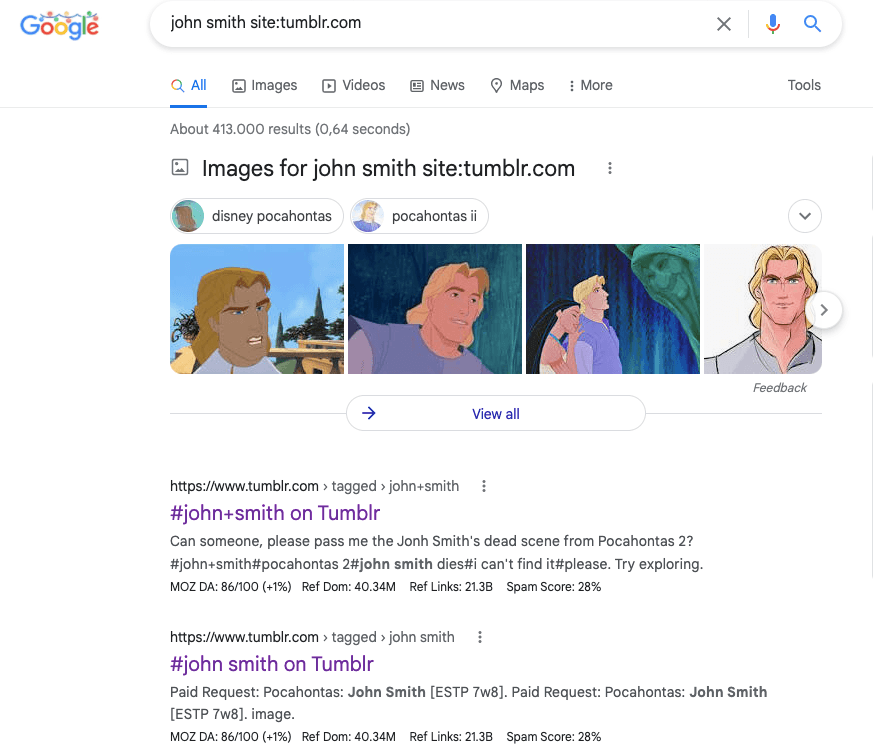Click the blue magnifier search icon

point(812,24)
